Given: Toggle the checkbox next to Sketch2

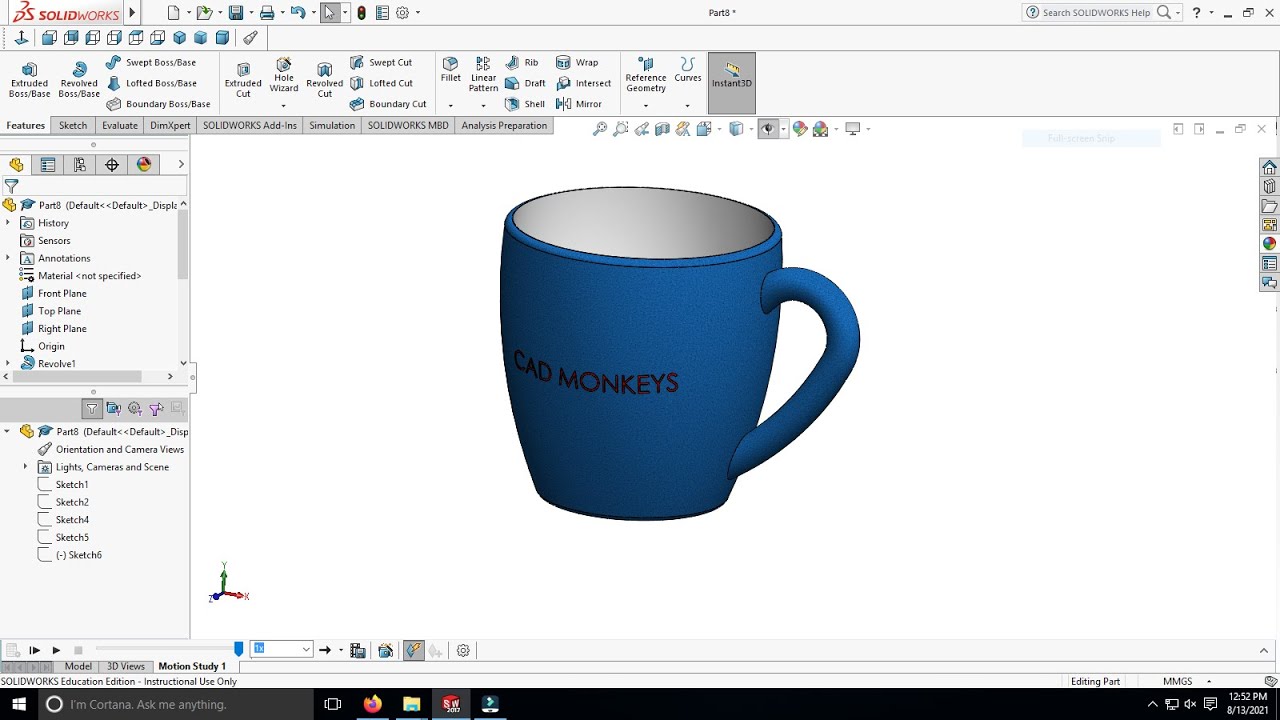Looking at the screenshot, I should point(44,502).
